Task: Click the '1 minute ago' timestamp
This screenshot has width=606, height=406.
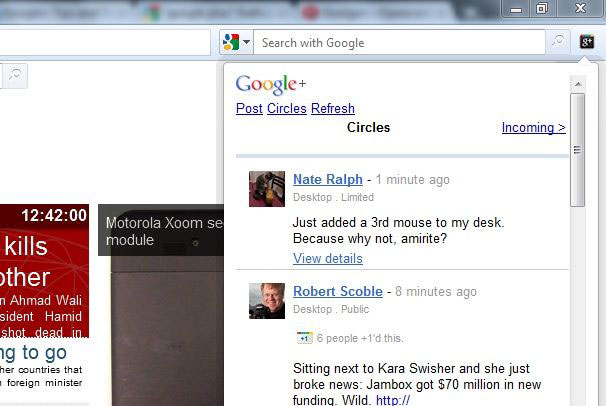Action: [x=412, y=180]
